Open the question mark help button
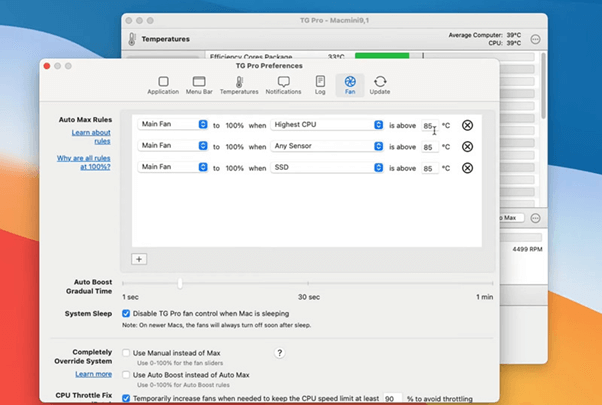 point(280,353)
